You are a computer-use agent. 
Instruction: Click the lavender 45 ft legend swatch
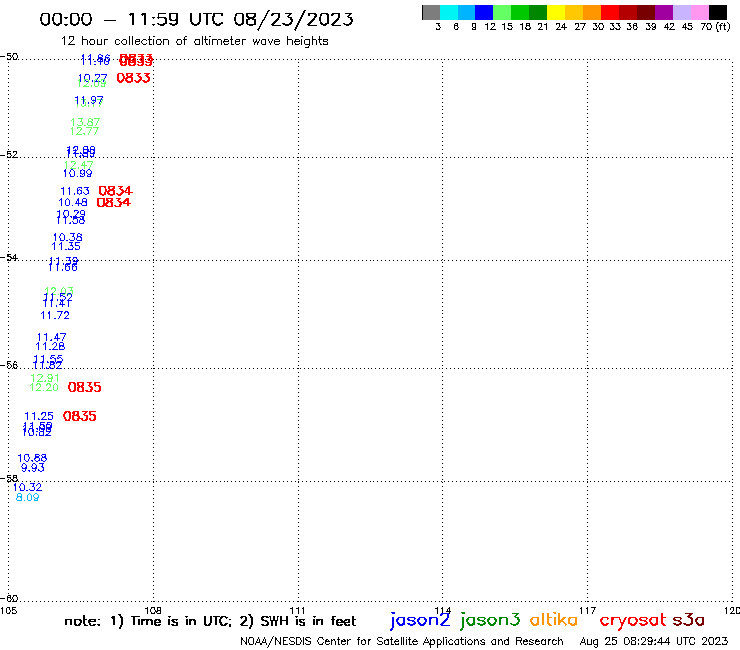point(681,12)
